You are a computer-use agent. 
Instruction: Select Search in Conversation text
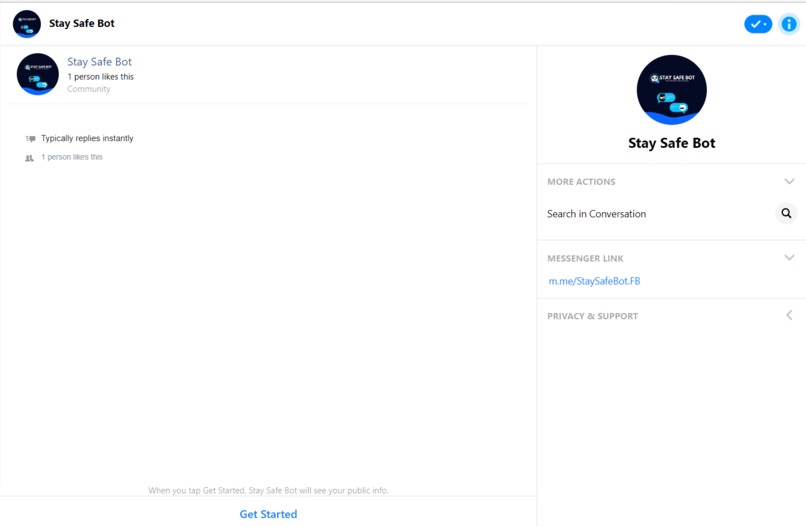(x=596, y=214)
